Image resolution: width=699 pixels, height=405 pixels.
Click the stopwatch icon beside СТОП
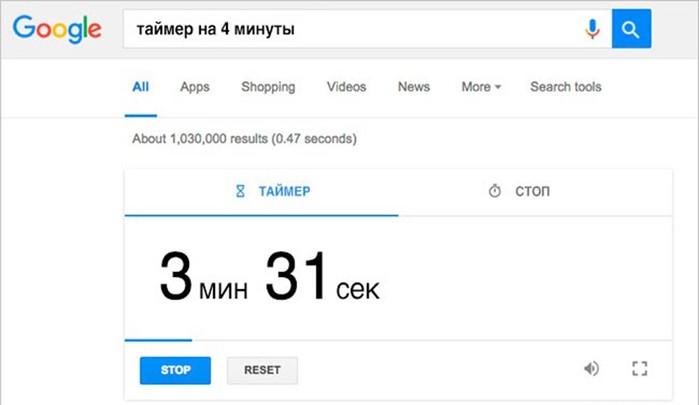(495, 191)
